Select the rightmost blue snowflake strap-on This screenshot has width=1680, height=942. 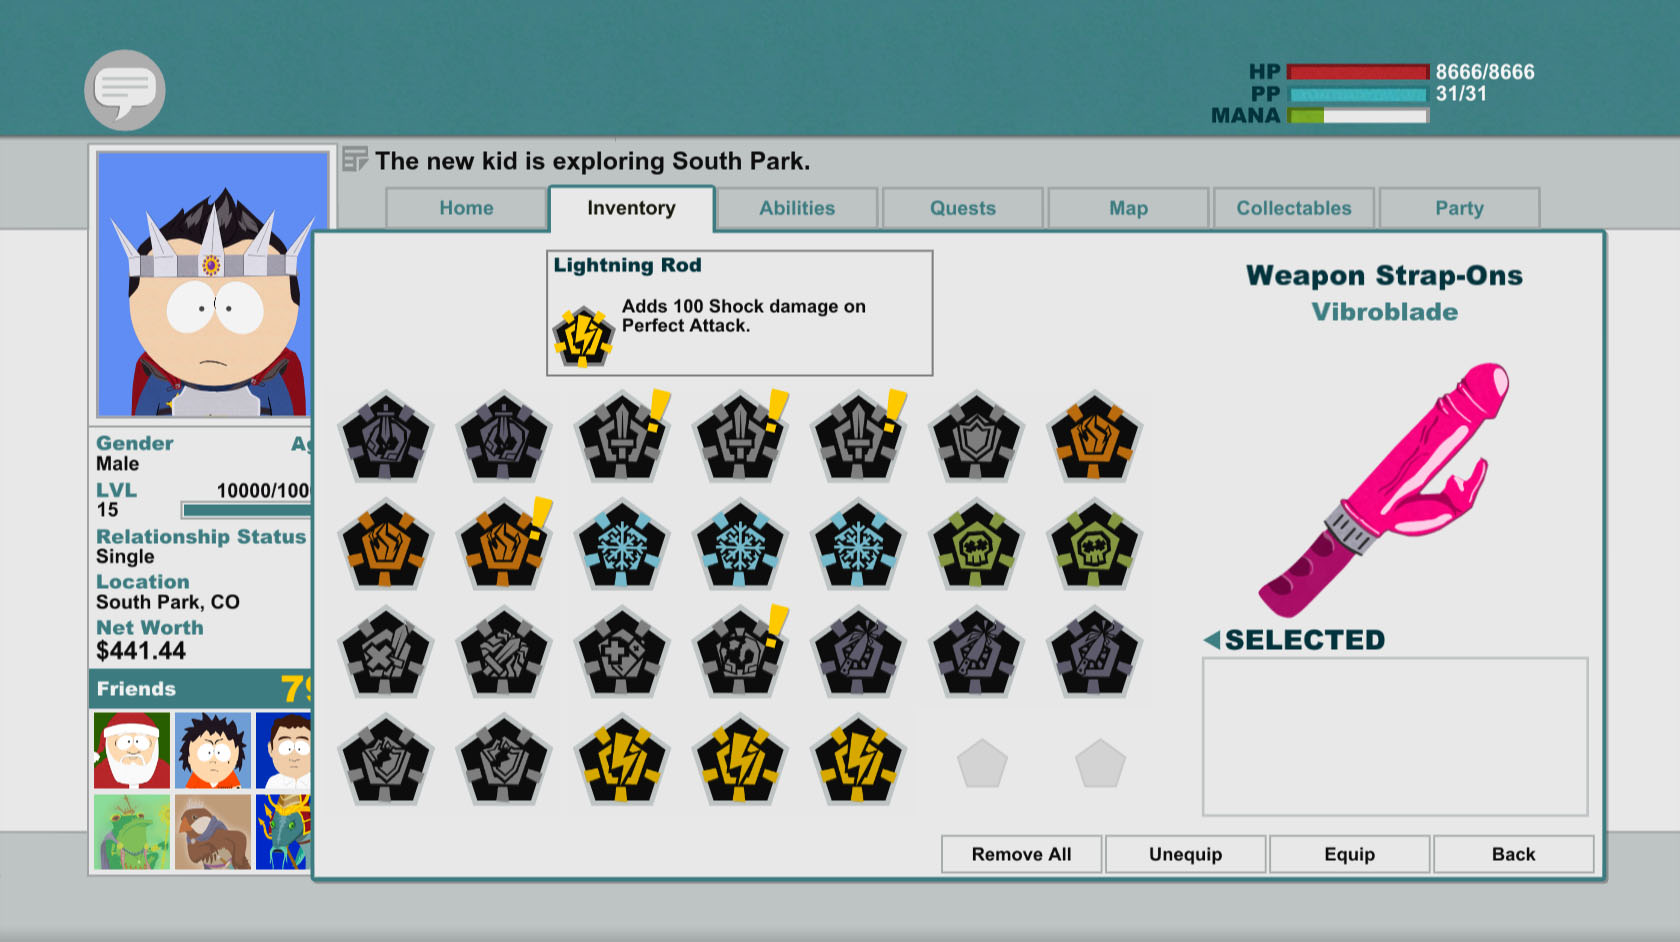(858, 545)
